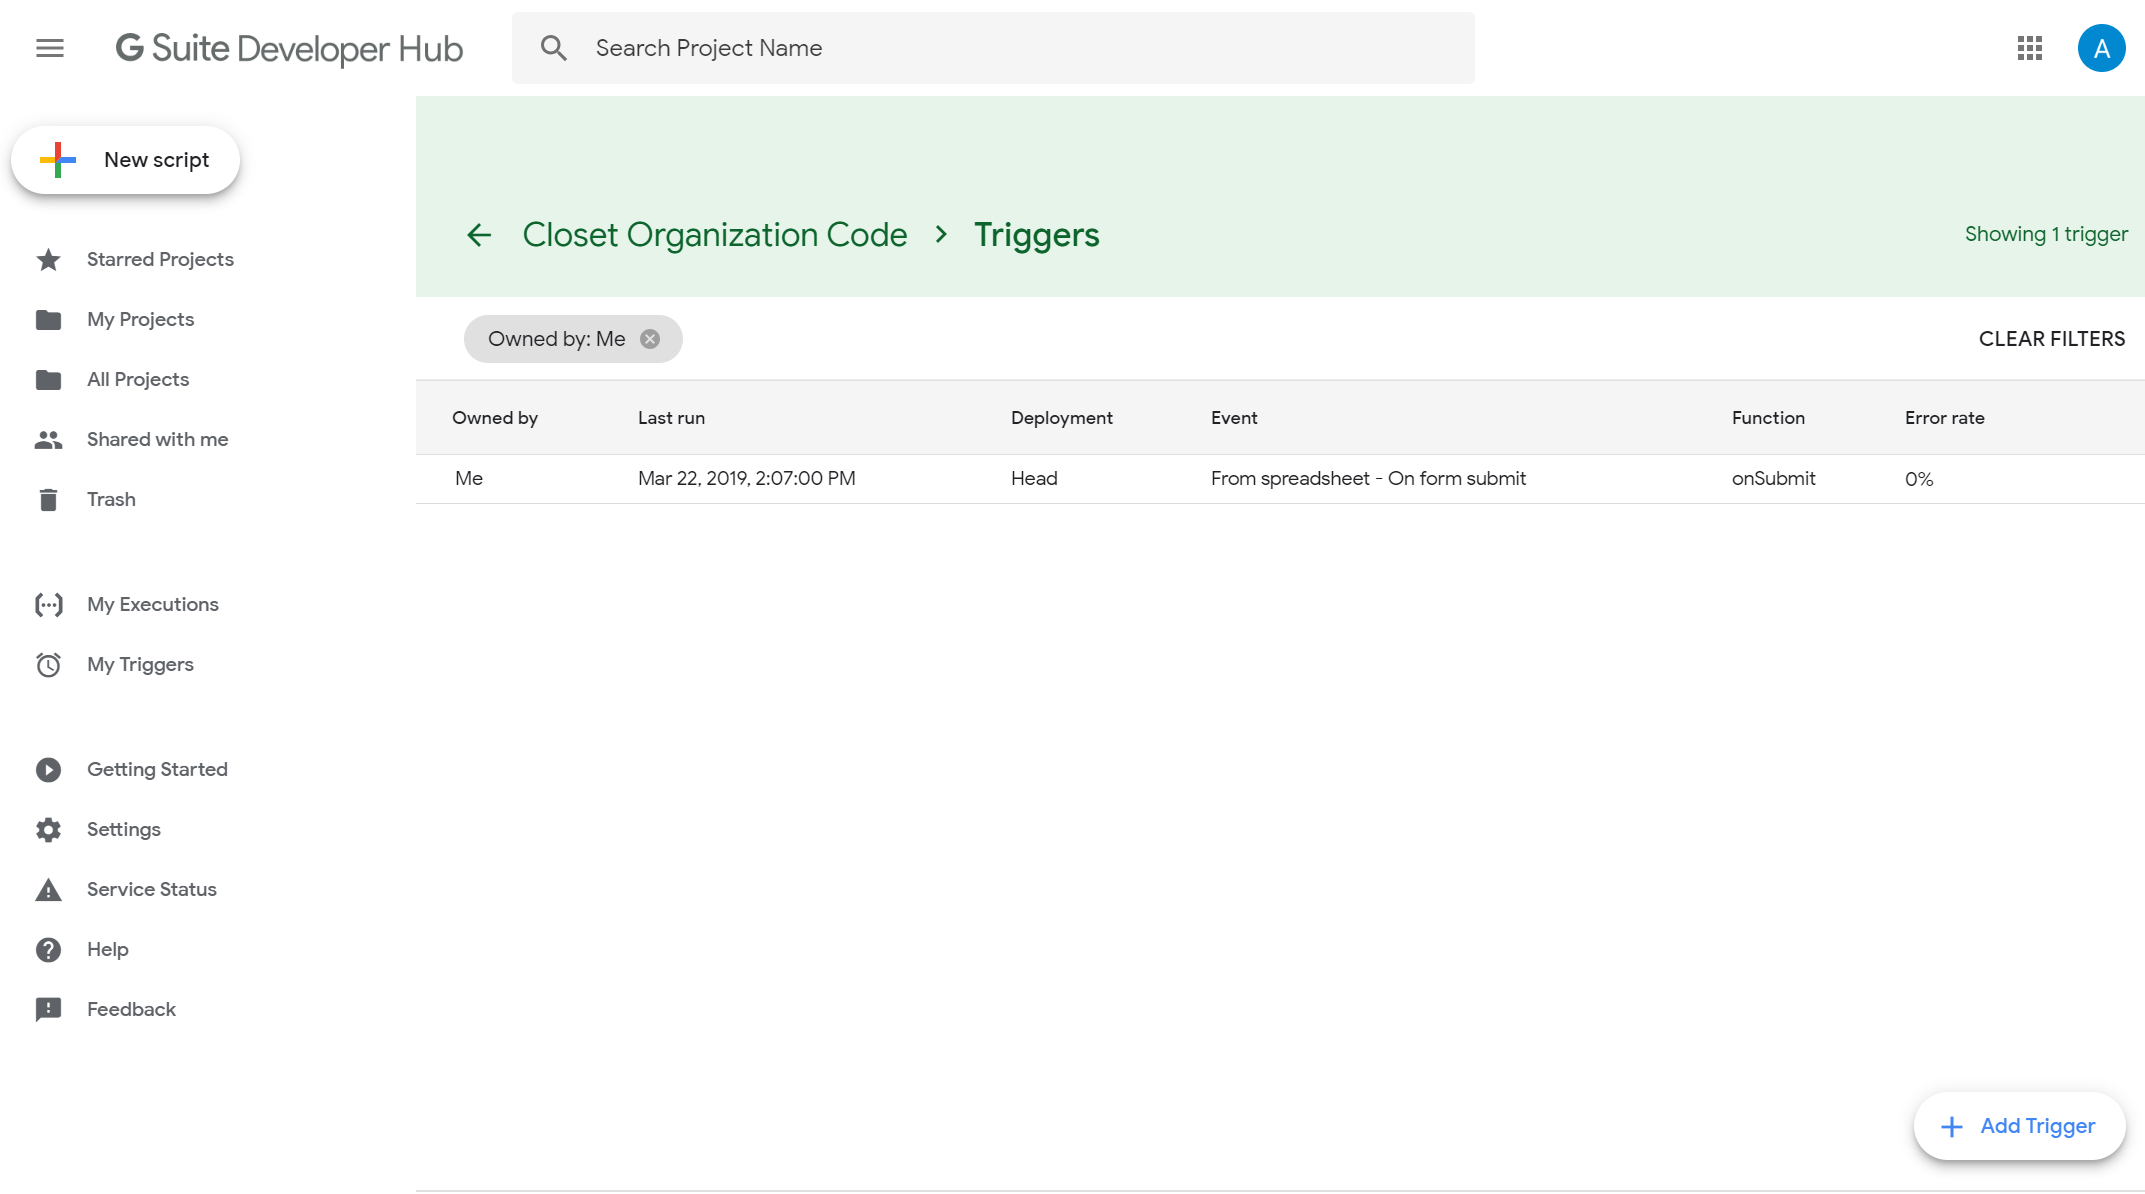Click the Mar 22, 2019, 2:07:00 PM cell
The height and width of the screenshot is (1194, 2145).
pos(746,478)
